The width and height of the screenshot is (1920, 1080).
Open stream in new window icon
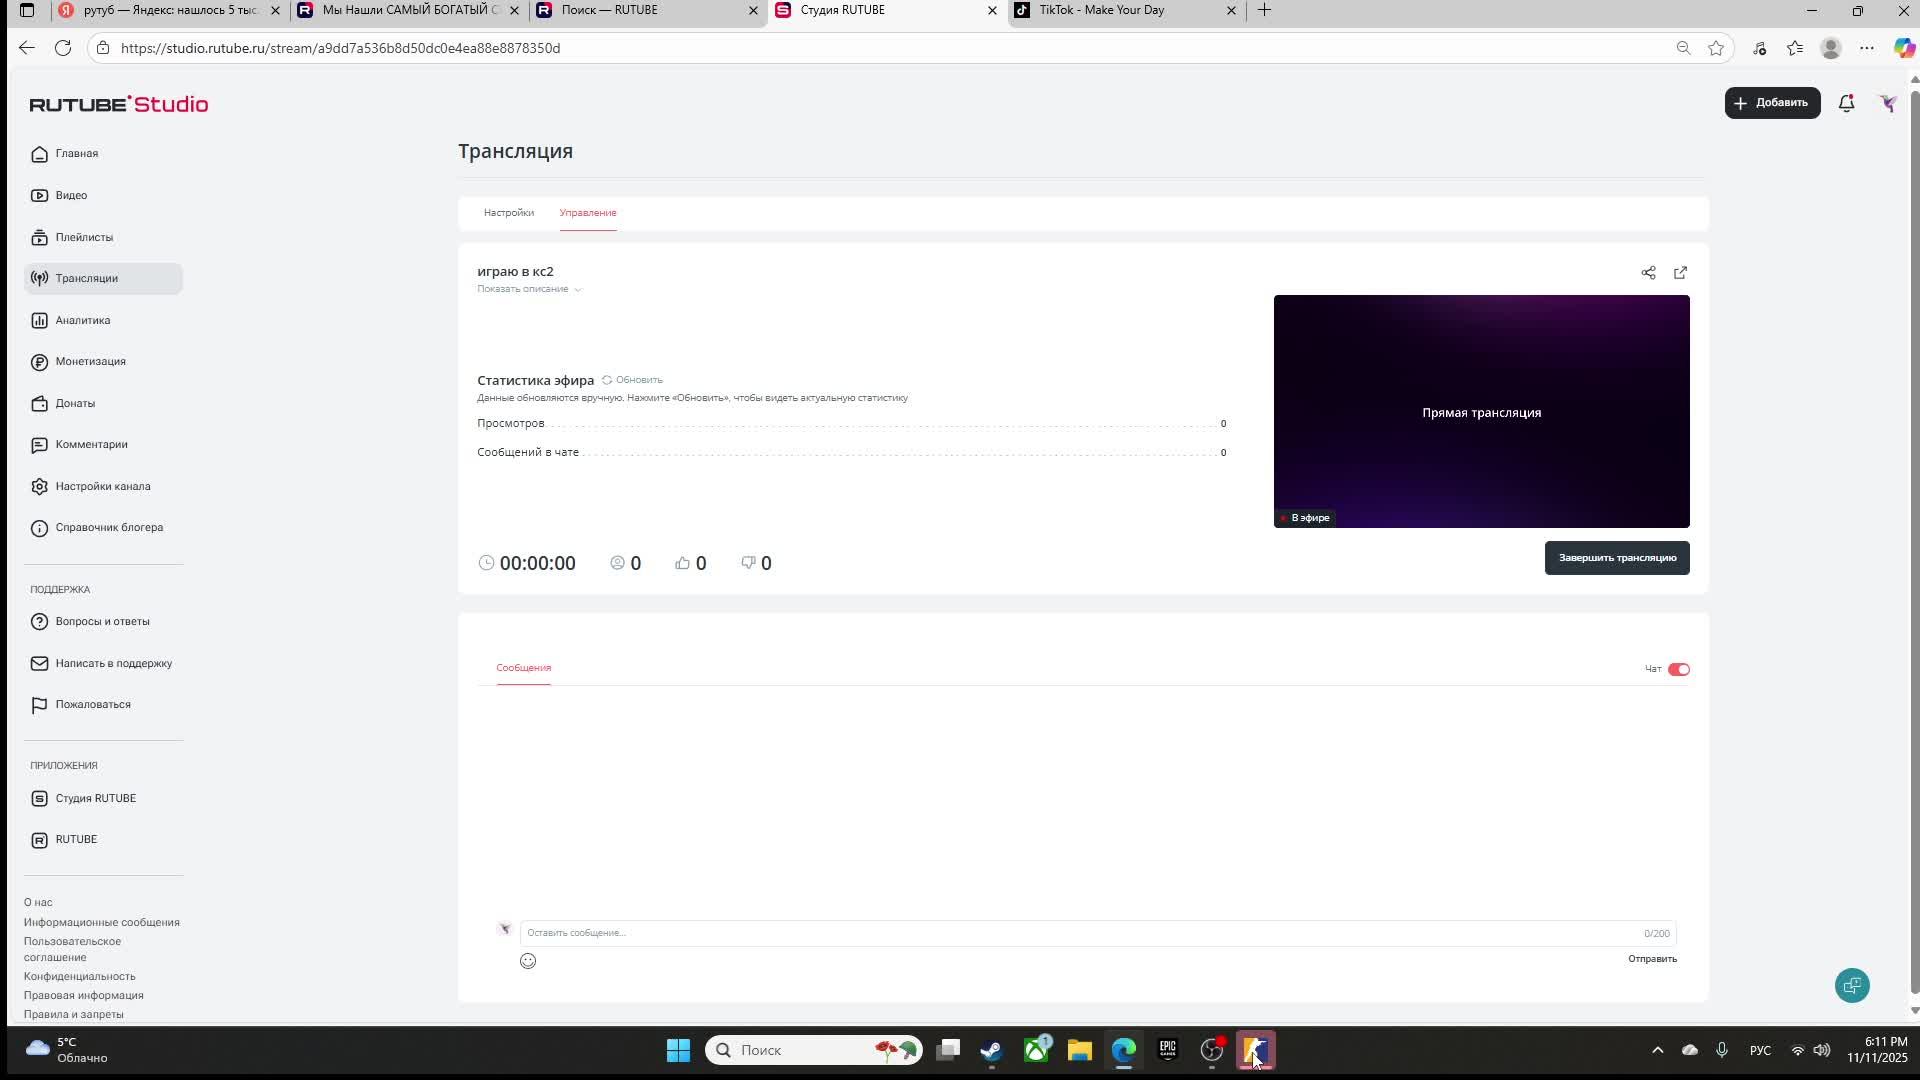tap(1680, 273)
